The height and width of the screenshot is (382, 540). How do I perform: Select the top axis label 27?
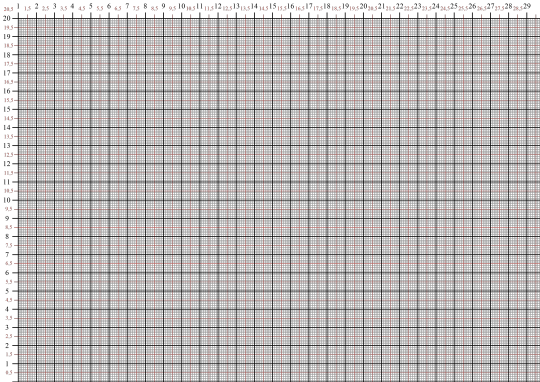pos(490,6)
